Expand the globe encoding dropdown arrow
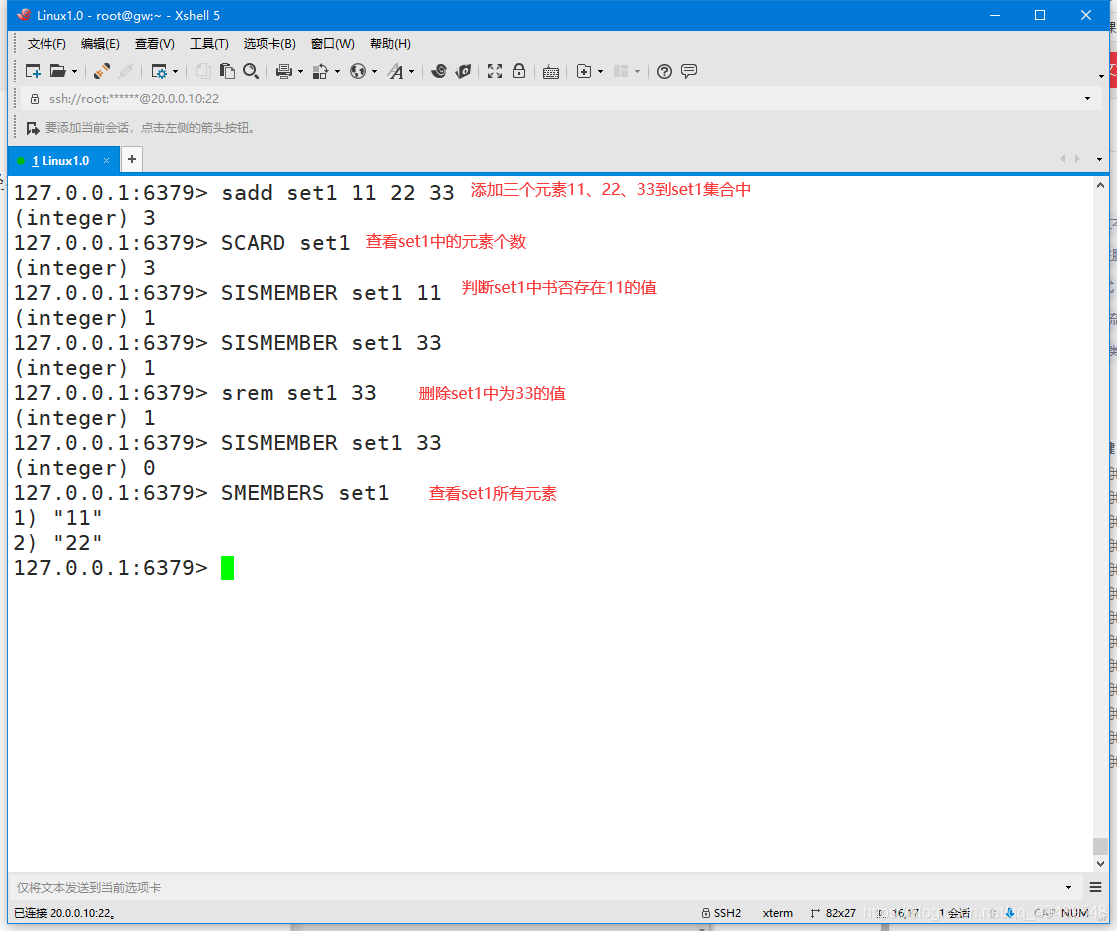 click(x=375, y=71)
